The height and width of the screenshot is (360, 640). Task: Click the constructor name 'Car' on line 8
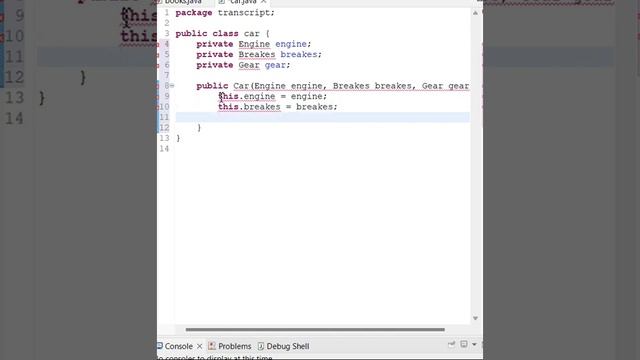point(241,86)
